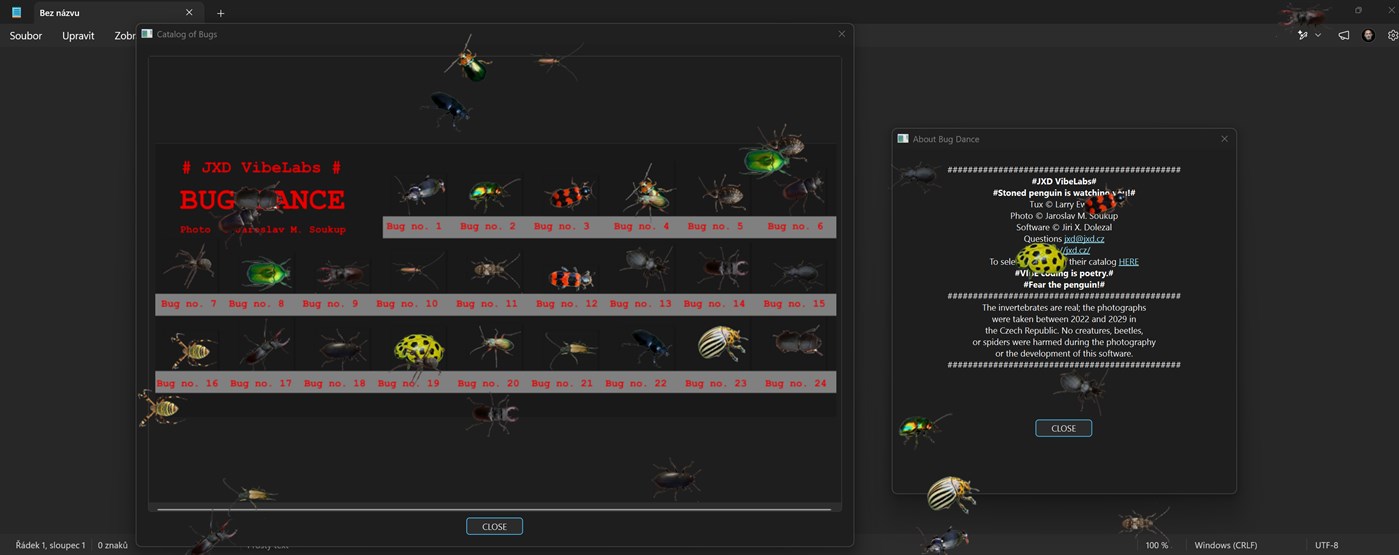Choose the bug image above Bug no. 4

click(x=645, y=192)
